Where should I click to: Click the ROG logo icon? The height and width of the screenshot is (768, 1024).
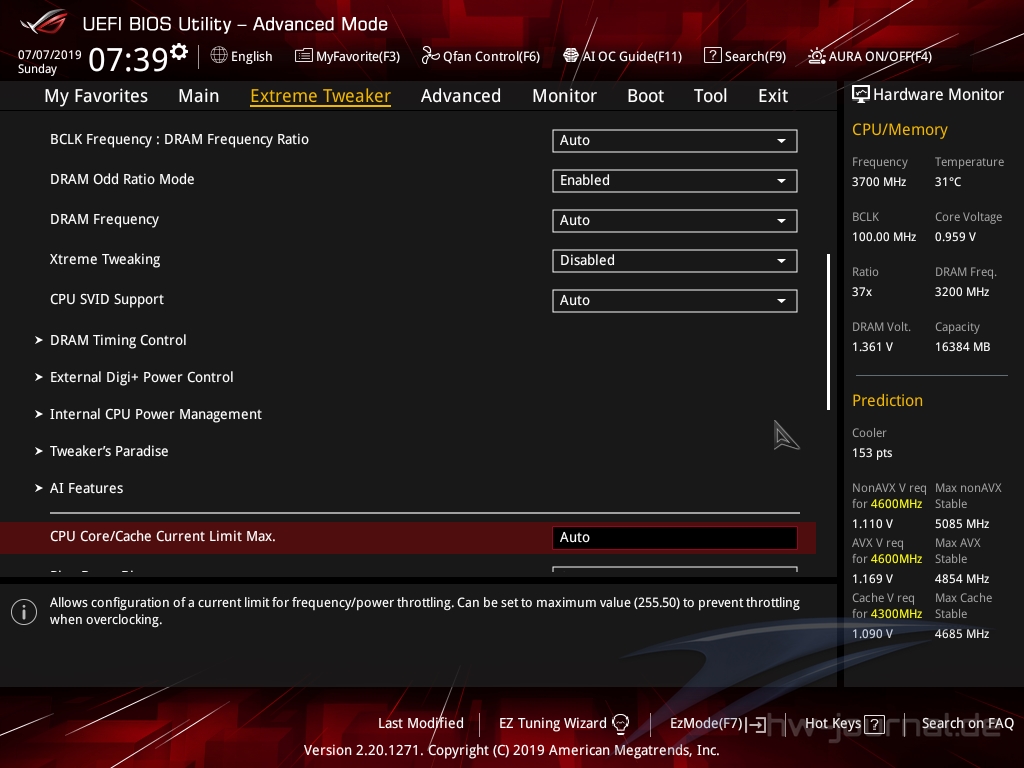[44, 22]
